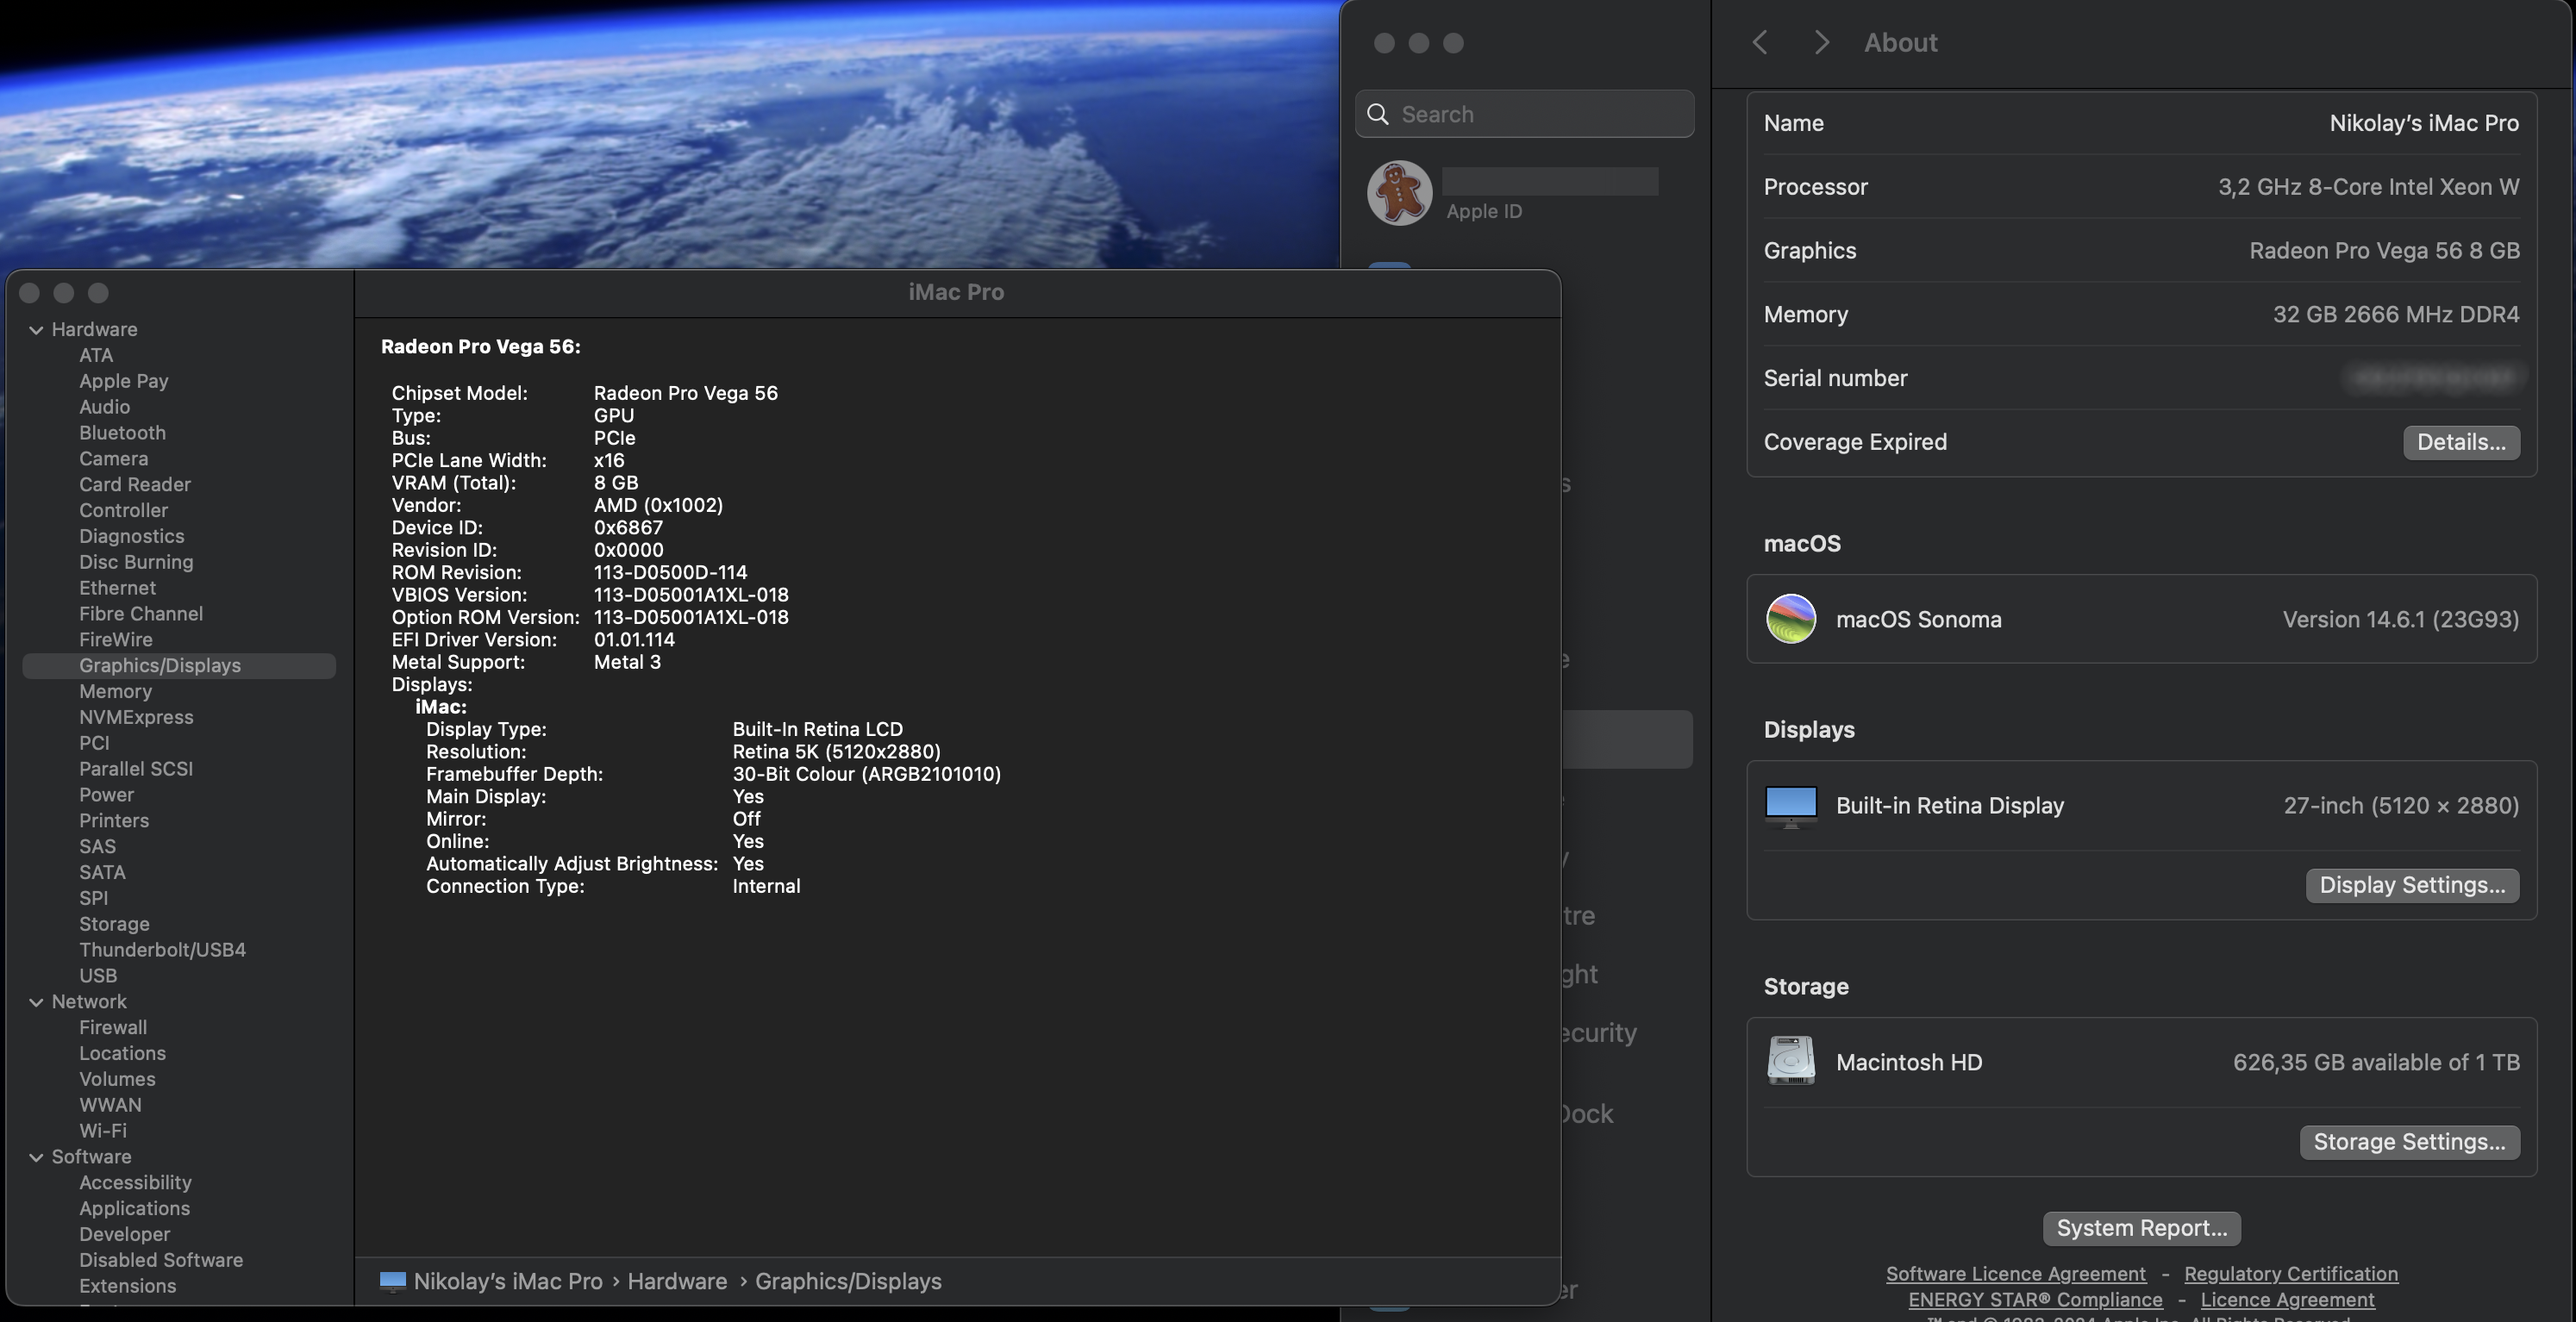Click the back arrow in About header
Image resolution: width=2576 pixels, height=1322 pixels.
[x=1760, y=43]
